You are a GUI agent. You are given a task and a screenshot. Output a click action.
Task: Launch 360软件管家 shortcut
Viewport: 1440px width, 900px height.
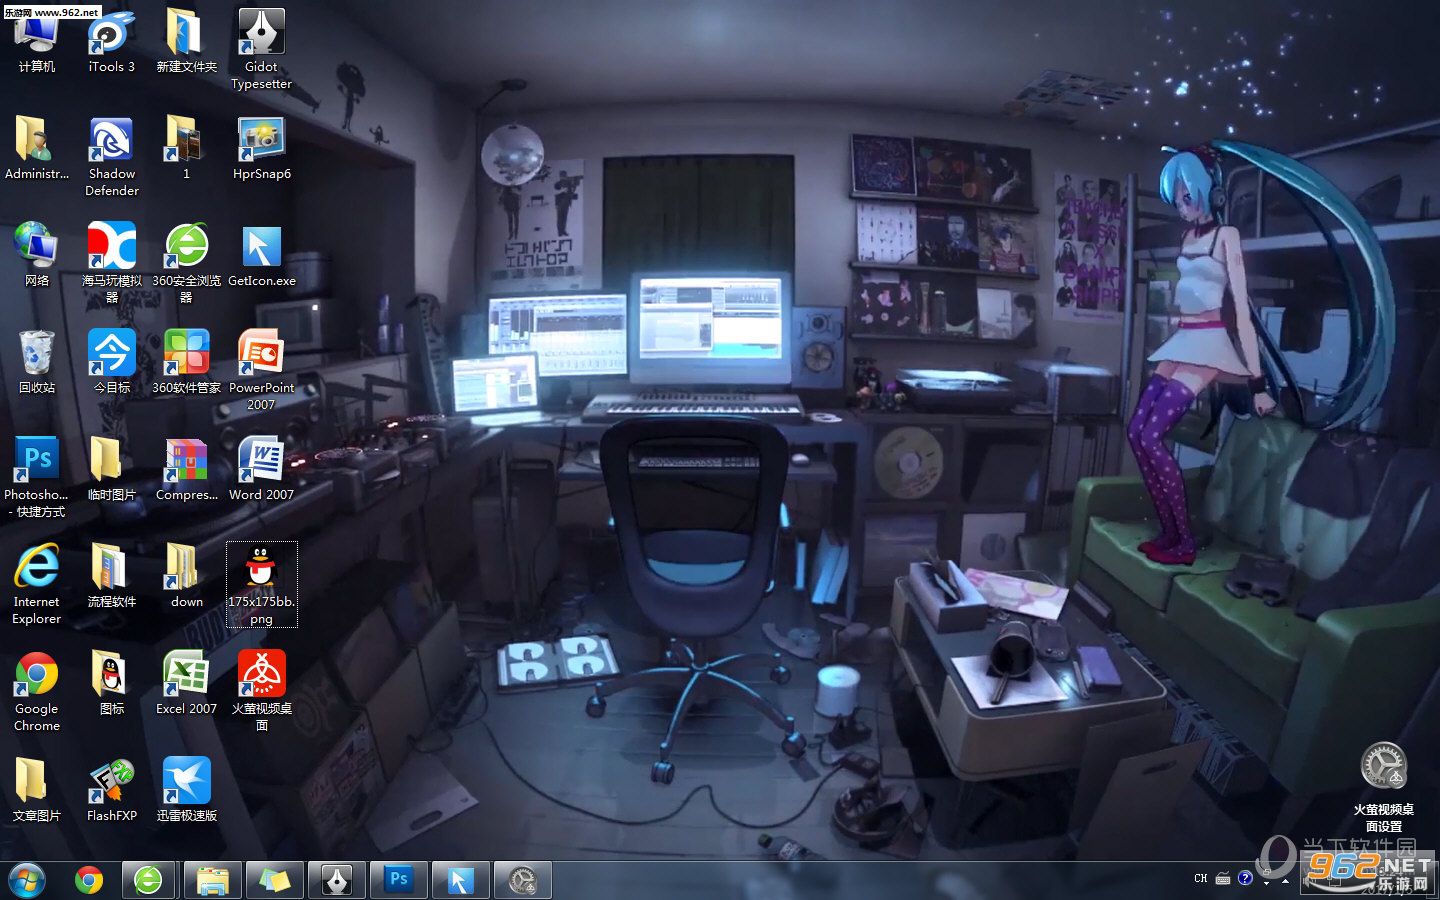pos(186,362)
